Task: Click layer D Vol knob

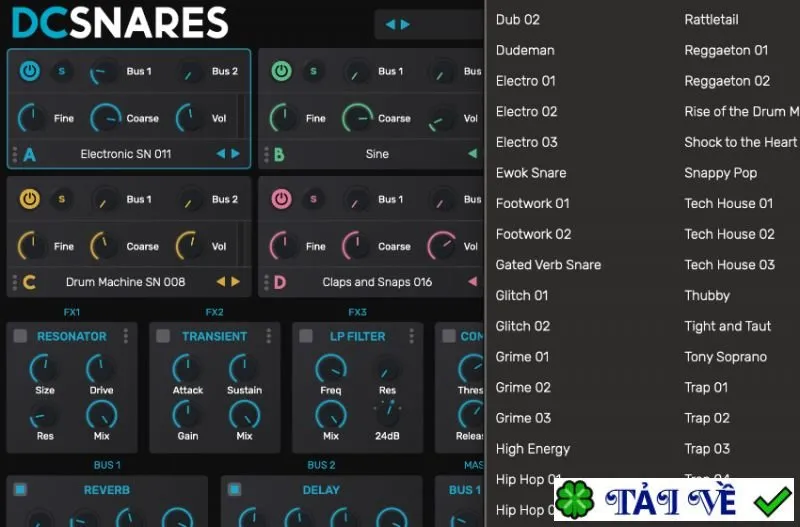Action: [x=442, y=246]
